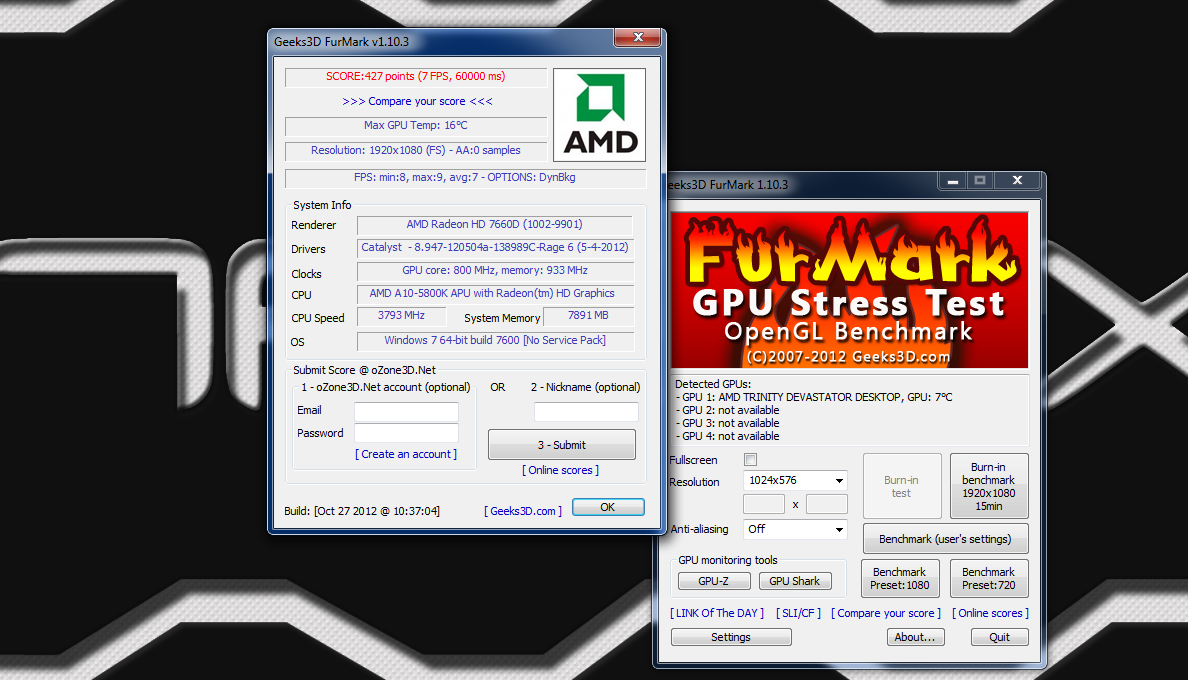Click the Nickname (optional) input field
This screenshot has width=1188, height=680.
pos(586,411)
